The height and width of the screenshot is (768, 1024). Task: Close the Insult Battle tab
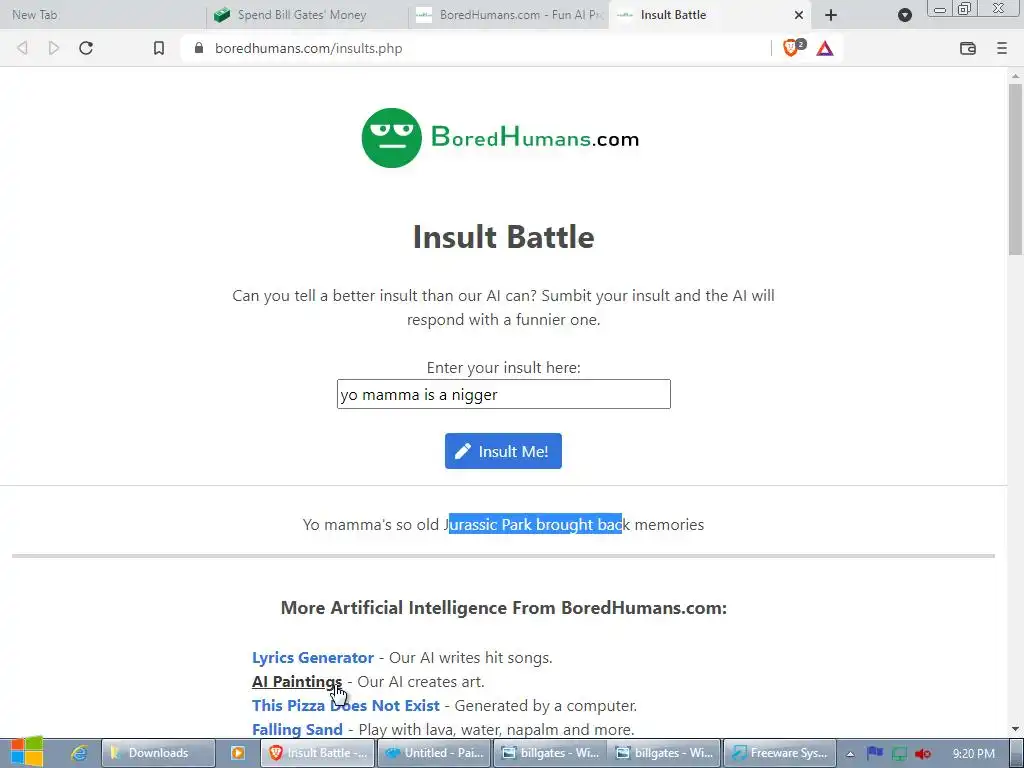tap(798, 15)
